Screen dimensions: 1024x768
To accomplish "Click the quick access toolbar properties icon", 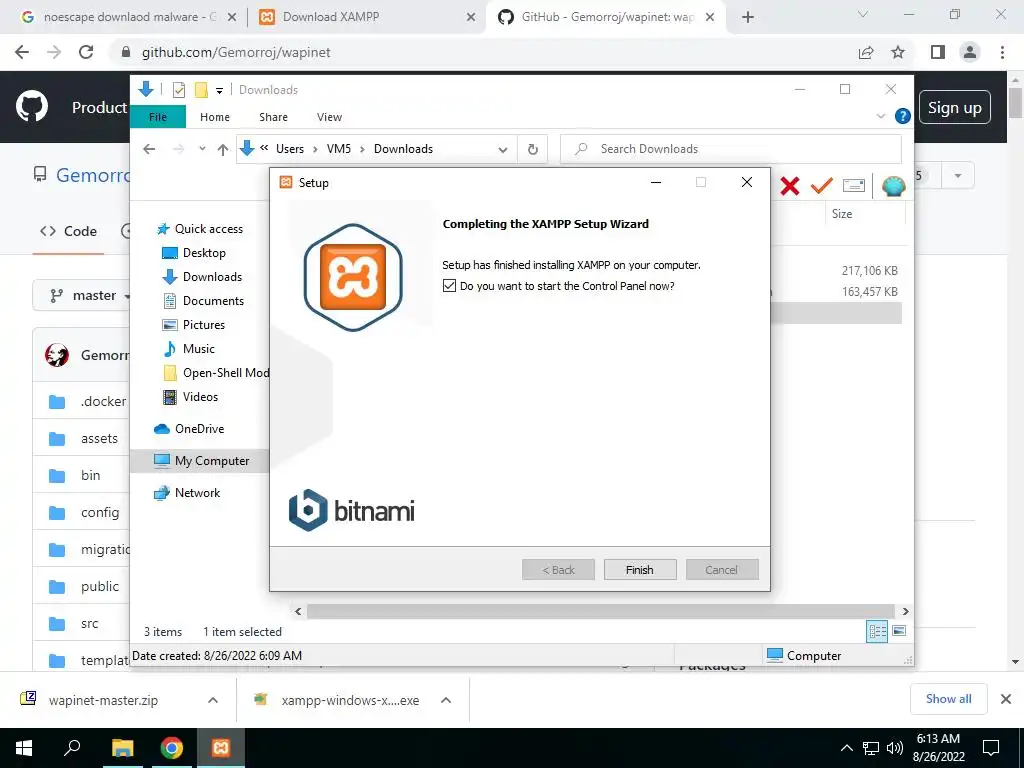I will (178, 90).
